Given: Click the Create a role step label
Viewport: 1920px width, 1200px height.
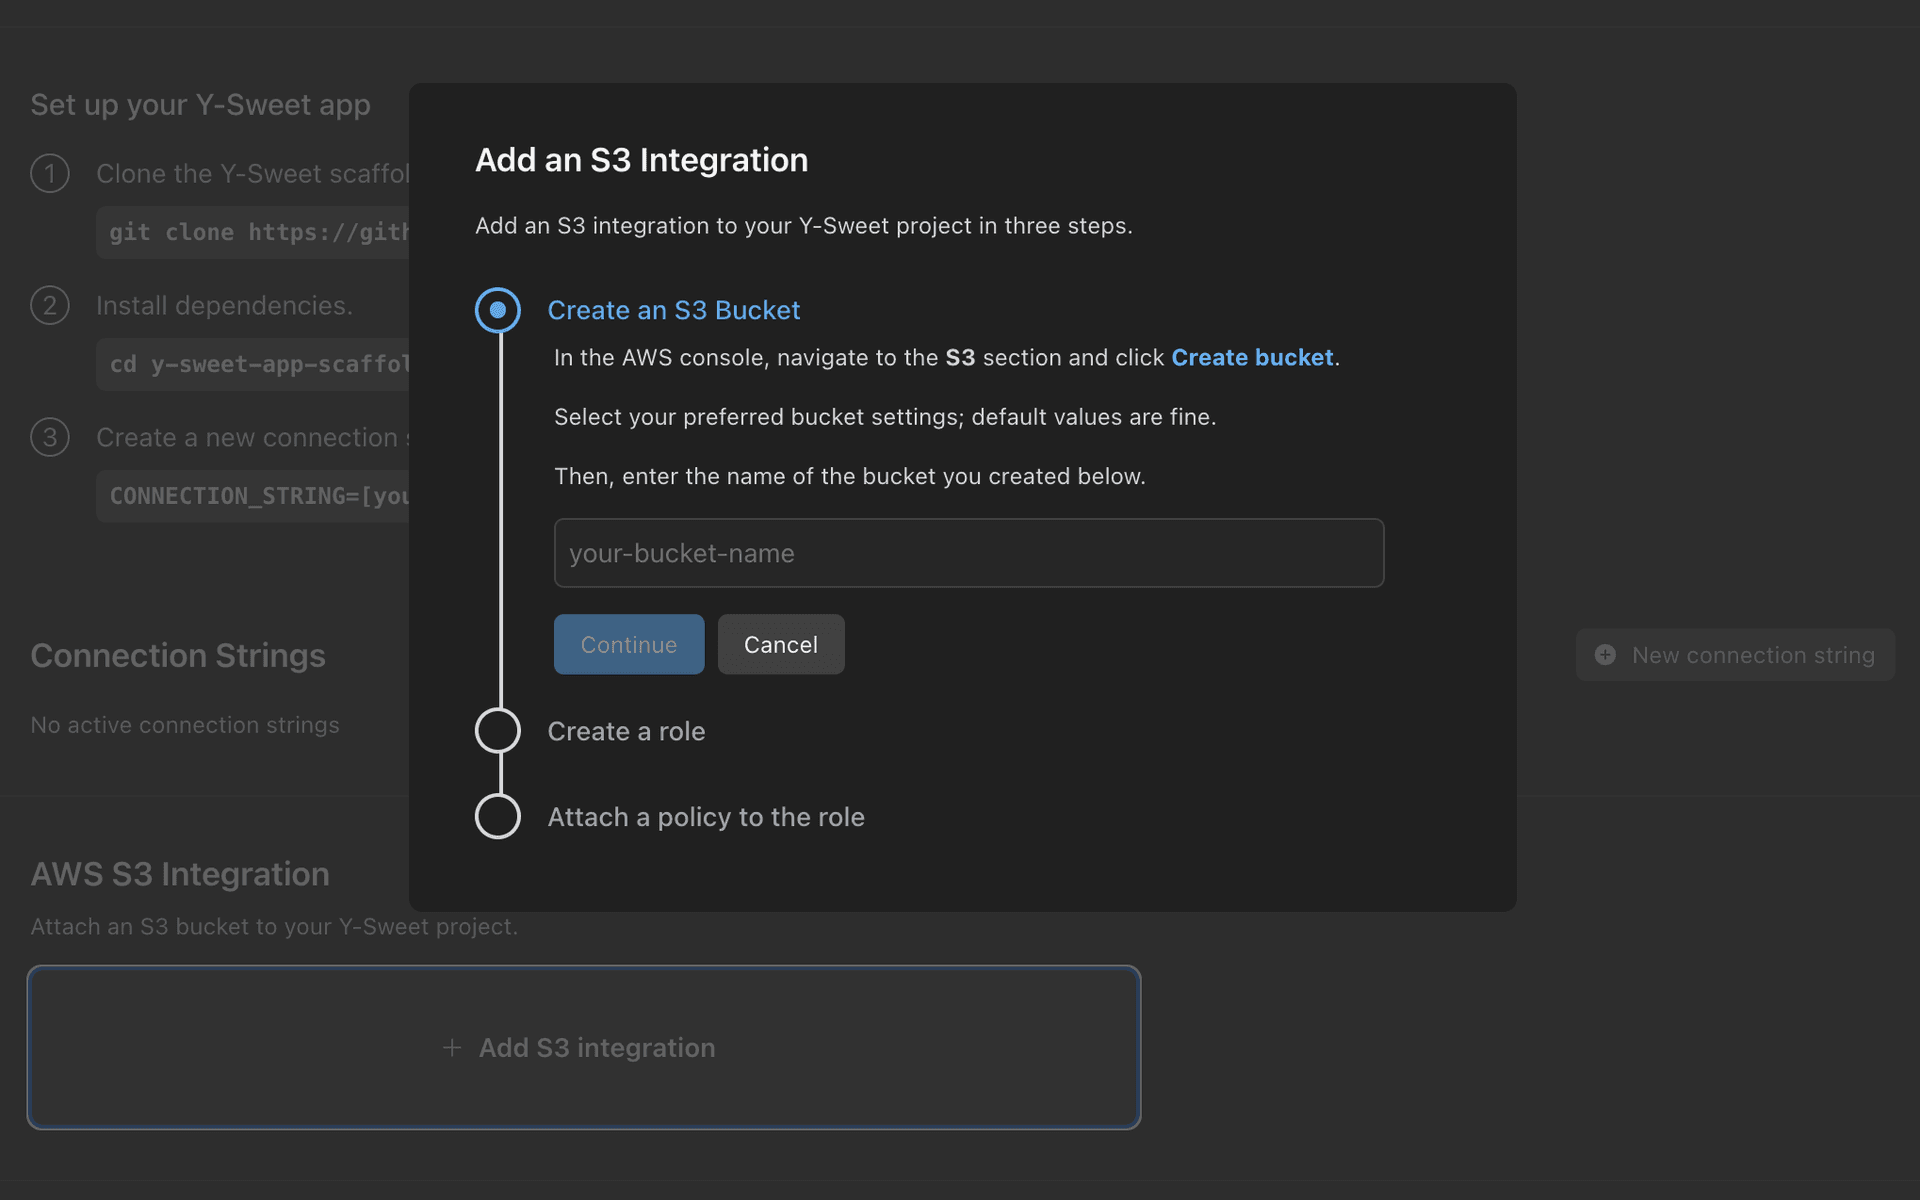Looking at the screenshot, I should point(626,731).
